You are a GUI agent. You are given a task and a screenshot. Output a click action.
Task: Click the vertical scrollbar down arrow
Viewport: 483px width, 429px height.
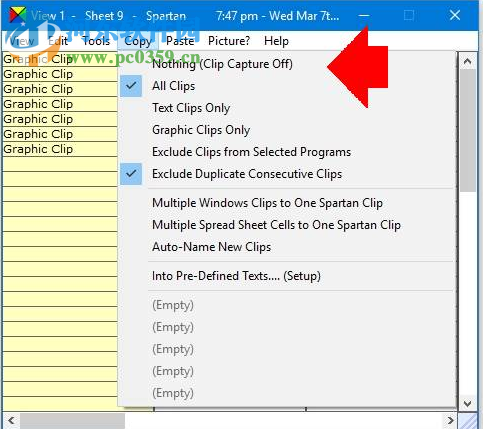point(467,404)
